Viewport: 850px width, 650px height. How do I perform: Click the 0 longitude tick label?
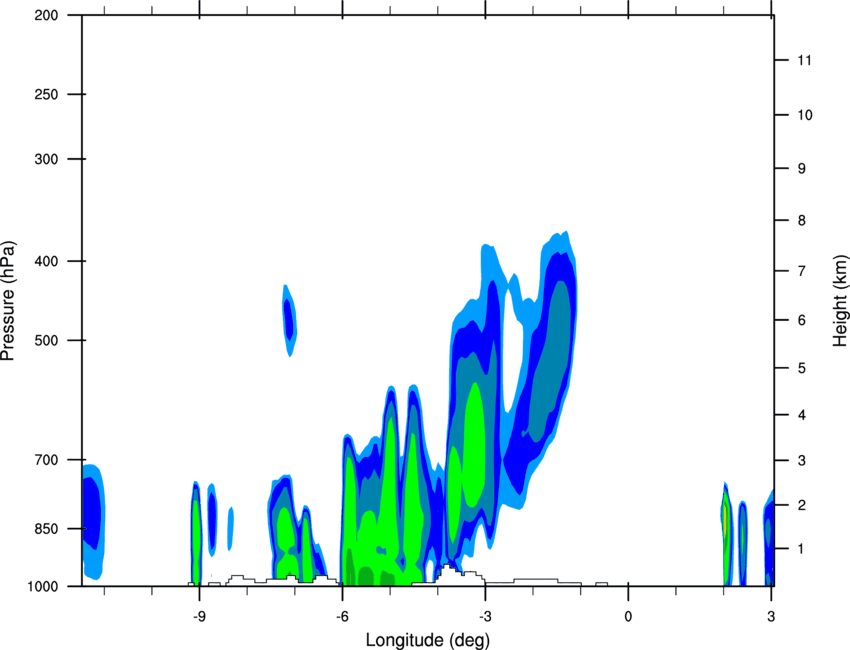628,616
